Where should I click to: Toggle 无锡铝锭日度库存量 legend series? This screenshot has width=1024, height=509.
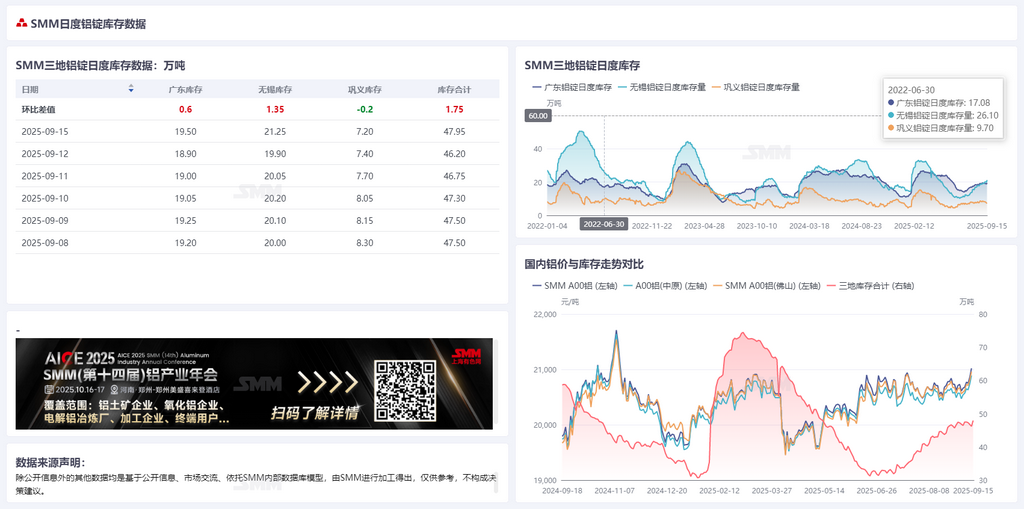click(662, 87)
